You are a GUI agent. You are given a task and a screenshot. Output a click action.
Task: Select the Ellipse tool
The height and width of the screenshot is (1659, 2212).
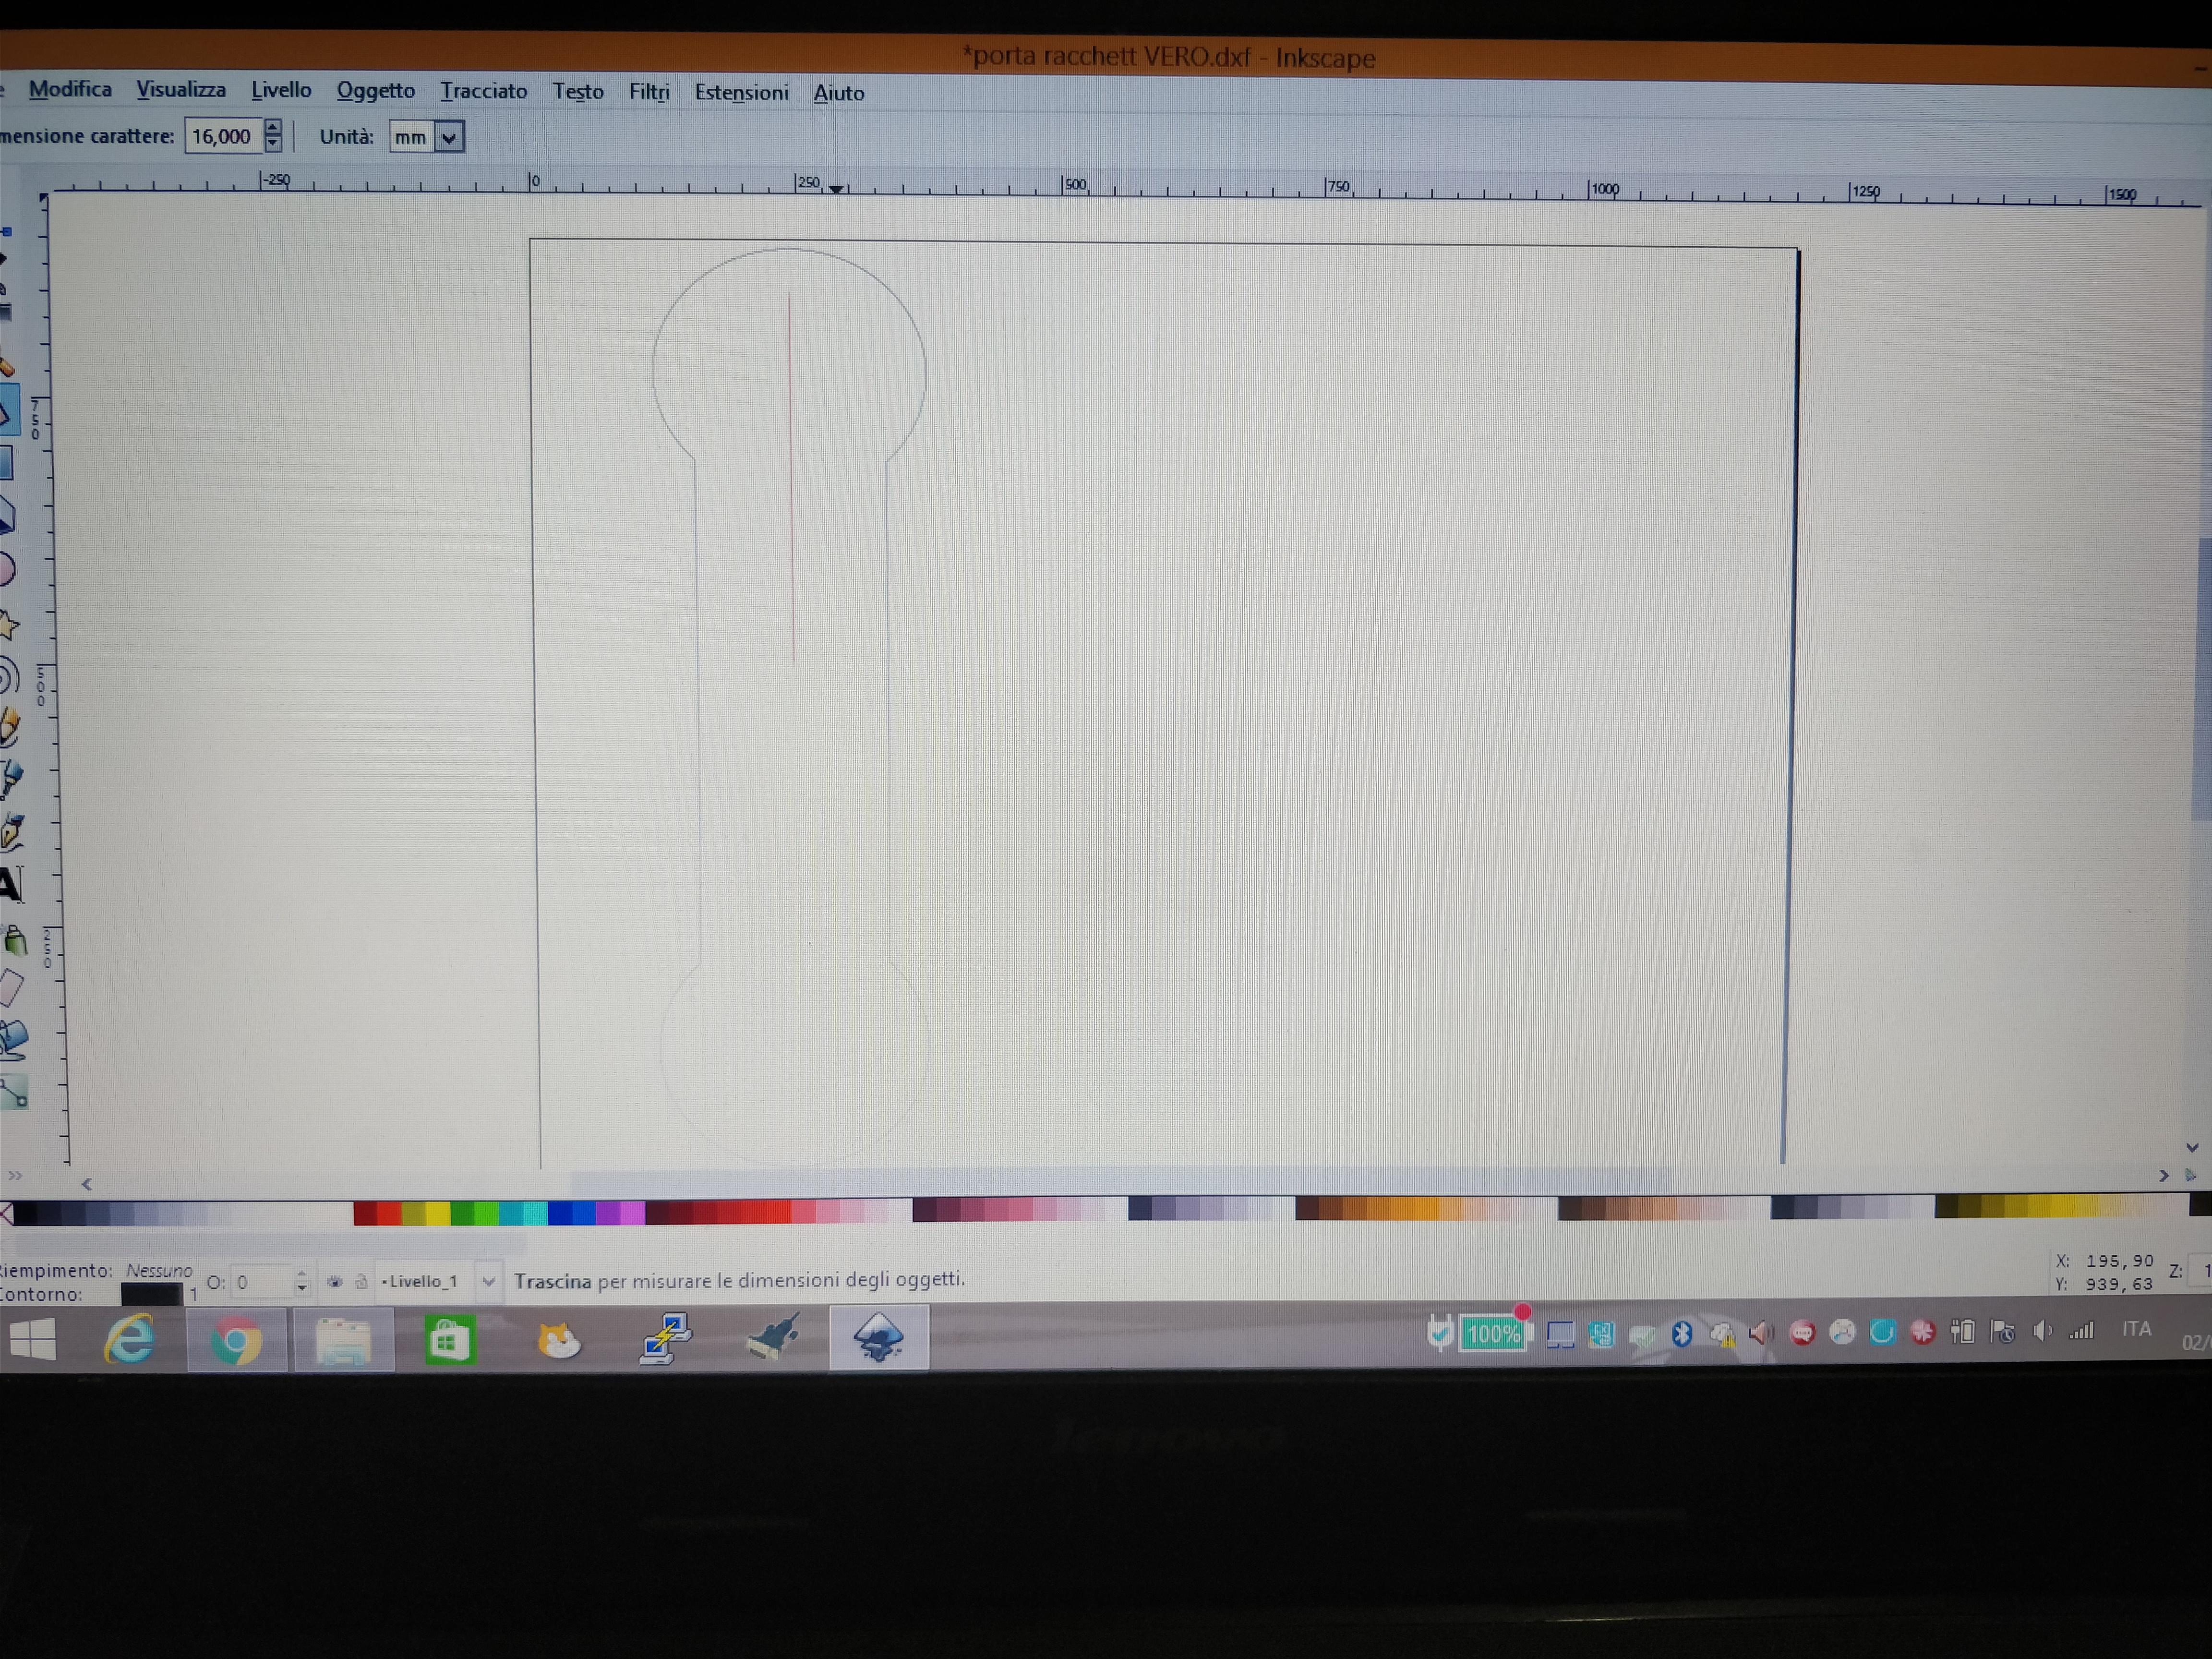coord(7,570)
